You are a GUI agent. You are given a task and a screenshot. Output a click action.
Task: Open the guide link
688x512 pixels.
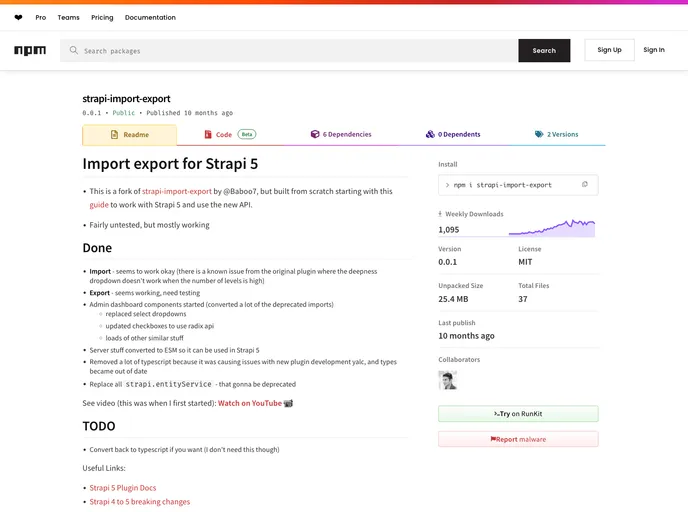[x=99, y=205]
